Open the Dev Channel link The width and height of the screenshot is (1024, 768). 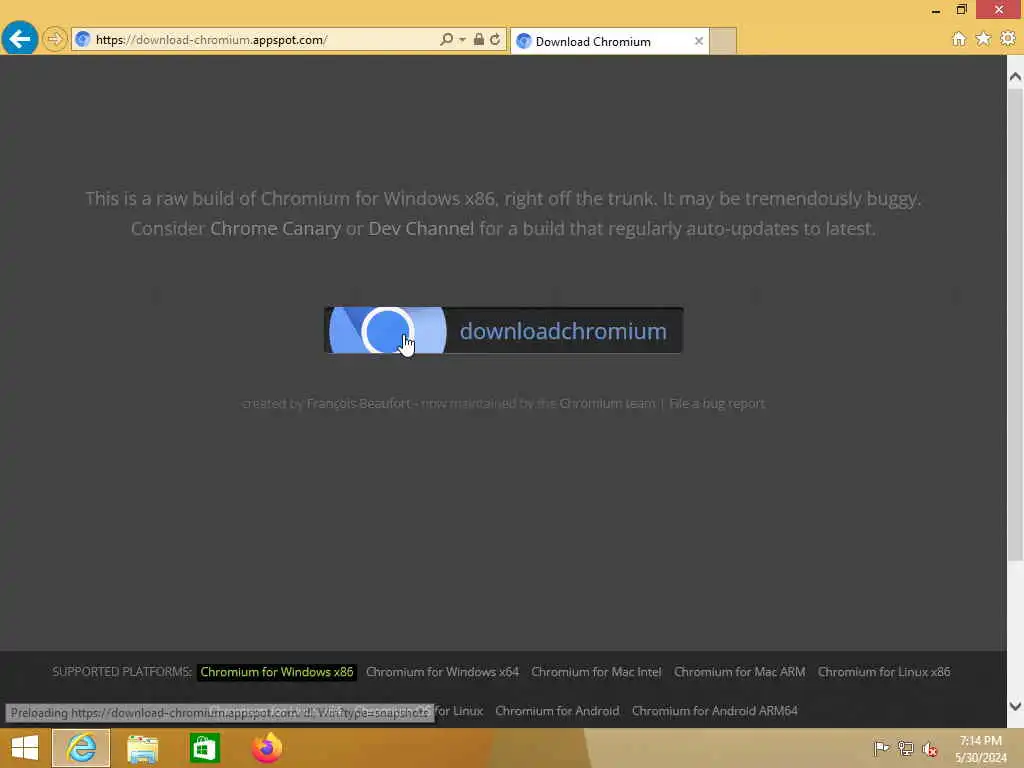(421, 229)
